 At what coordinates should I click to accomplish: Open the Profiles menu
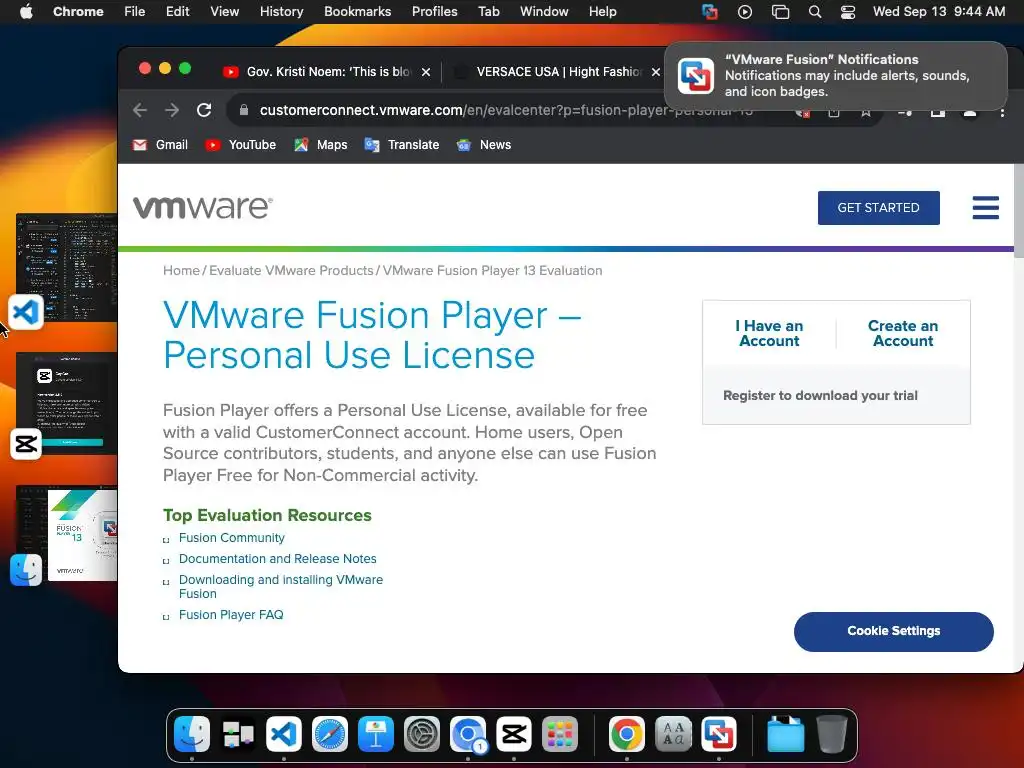[x=434, y=12]
